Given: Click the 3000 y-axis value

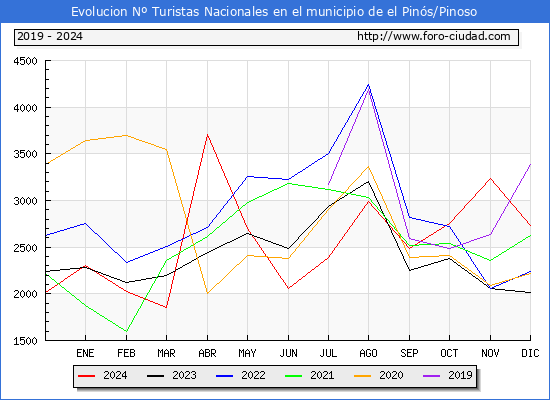Looking at the screenshot, I should (x=25, y=201).
